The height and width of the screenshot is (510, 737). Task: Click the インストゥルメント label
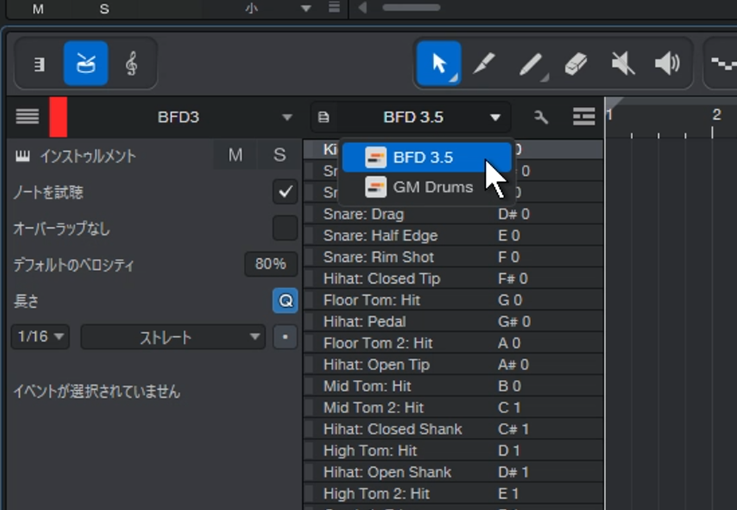tap(88, 156)
